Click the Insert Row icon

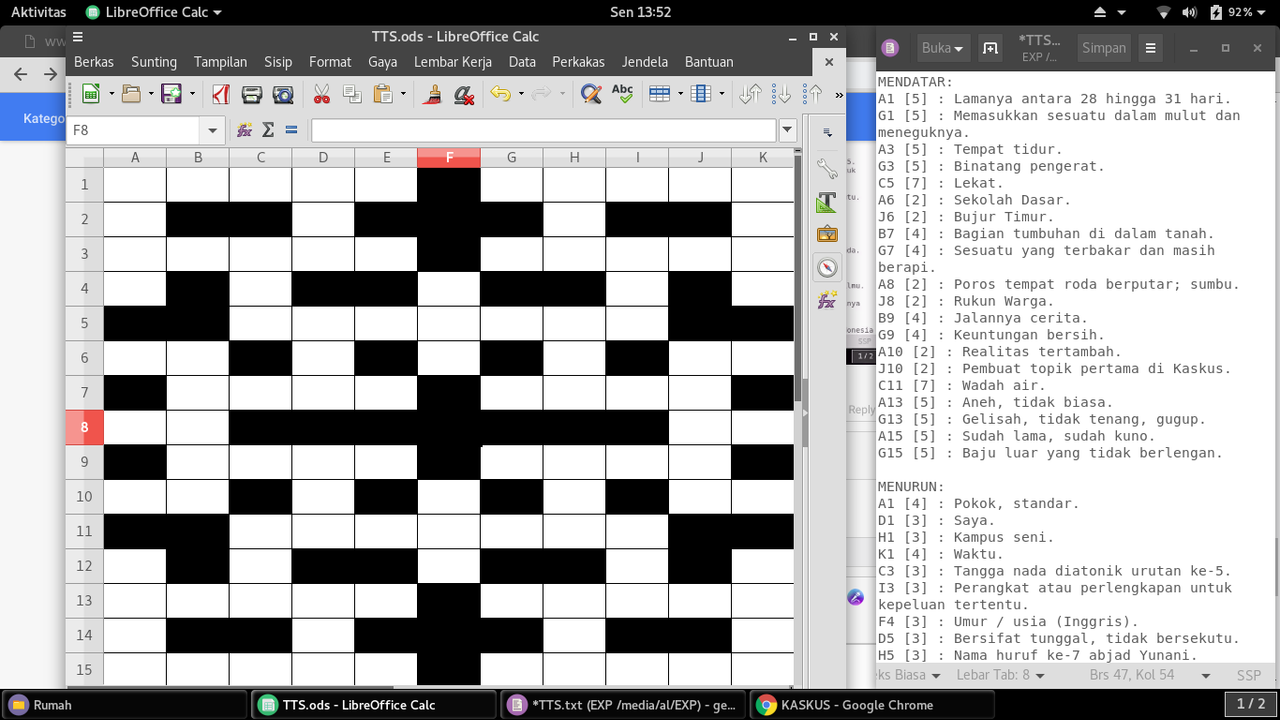[x=659, y=94]
